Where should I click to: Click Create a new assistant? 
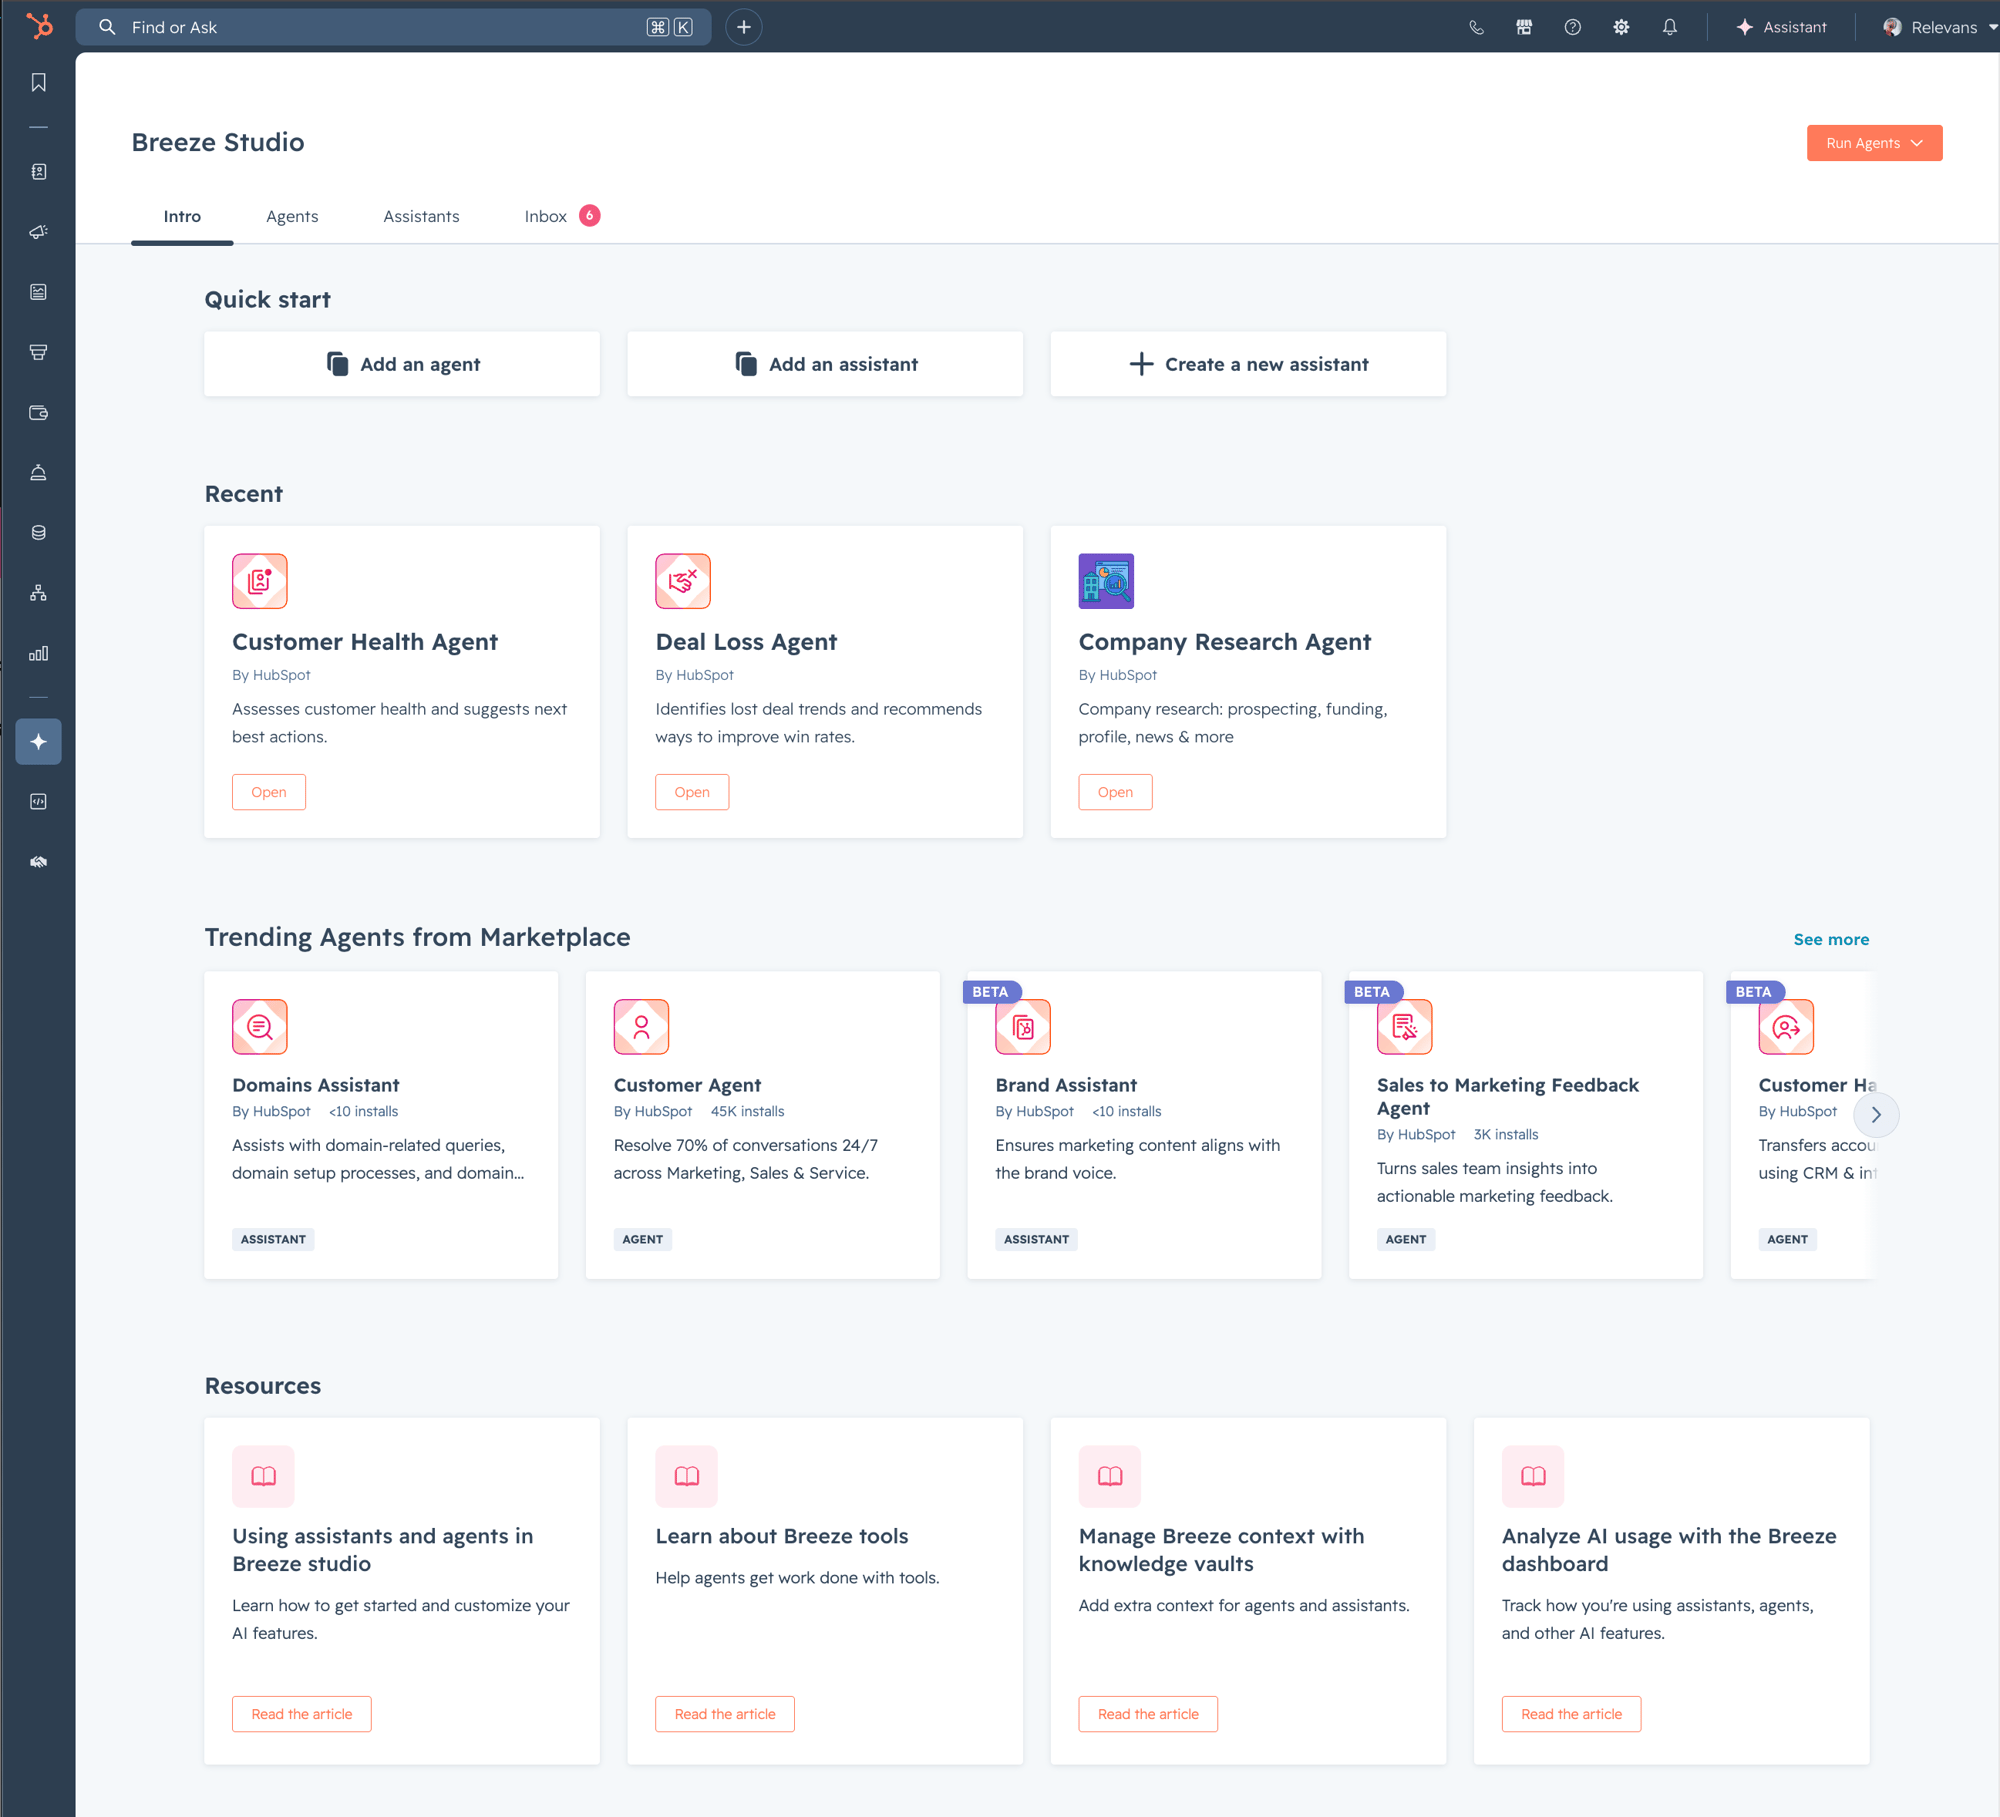(x=1248, y=364)
